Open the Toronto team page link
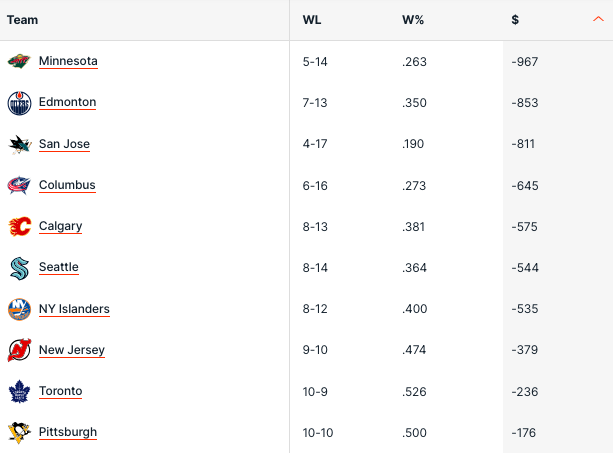Screen dimensions: 613x453 coord(60,391)
